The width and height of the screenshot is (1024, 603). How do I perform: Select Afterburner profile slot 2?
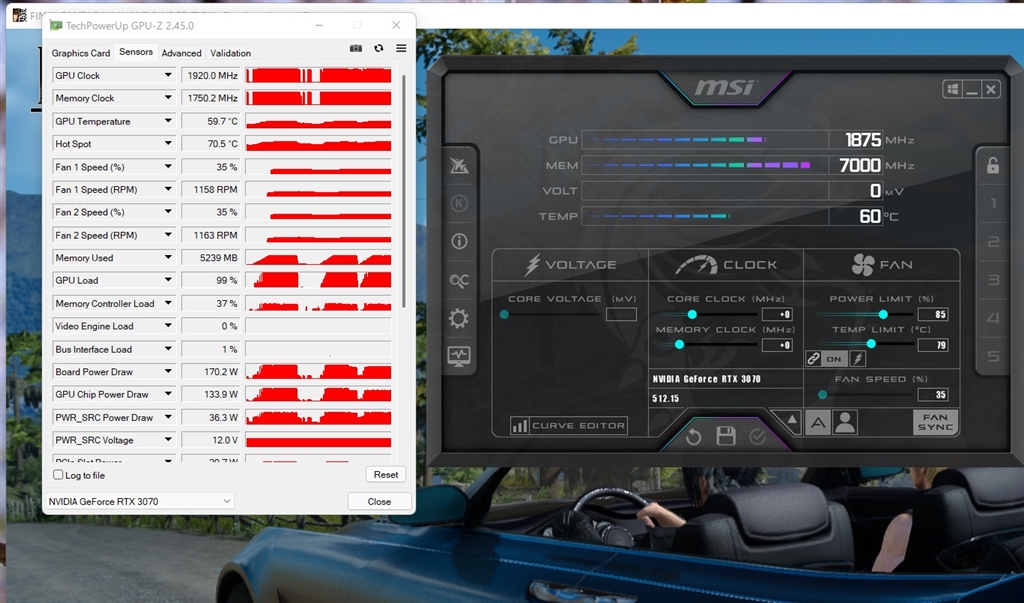pos(993,242)
